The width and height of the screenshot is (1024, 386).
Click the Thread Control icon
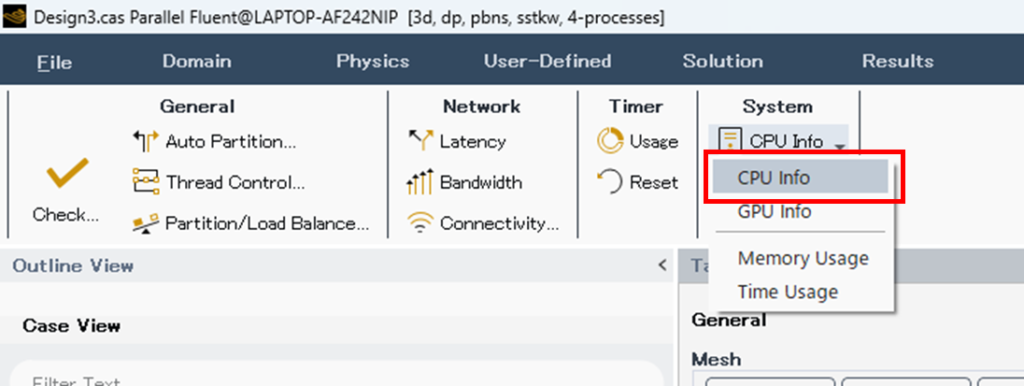point(146,182)
